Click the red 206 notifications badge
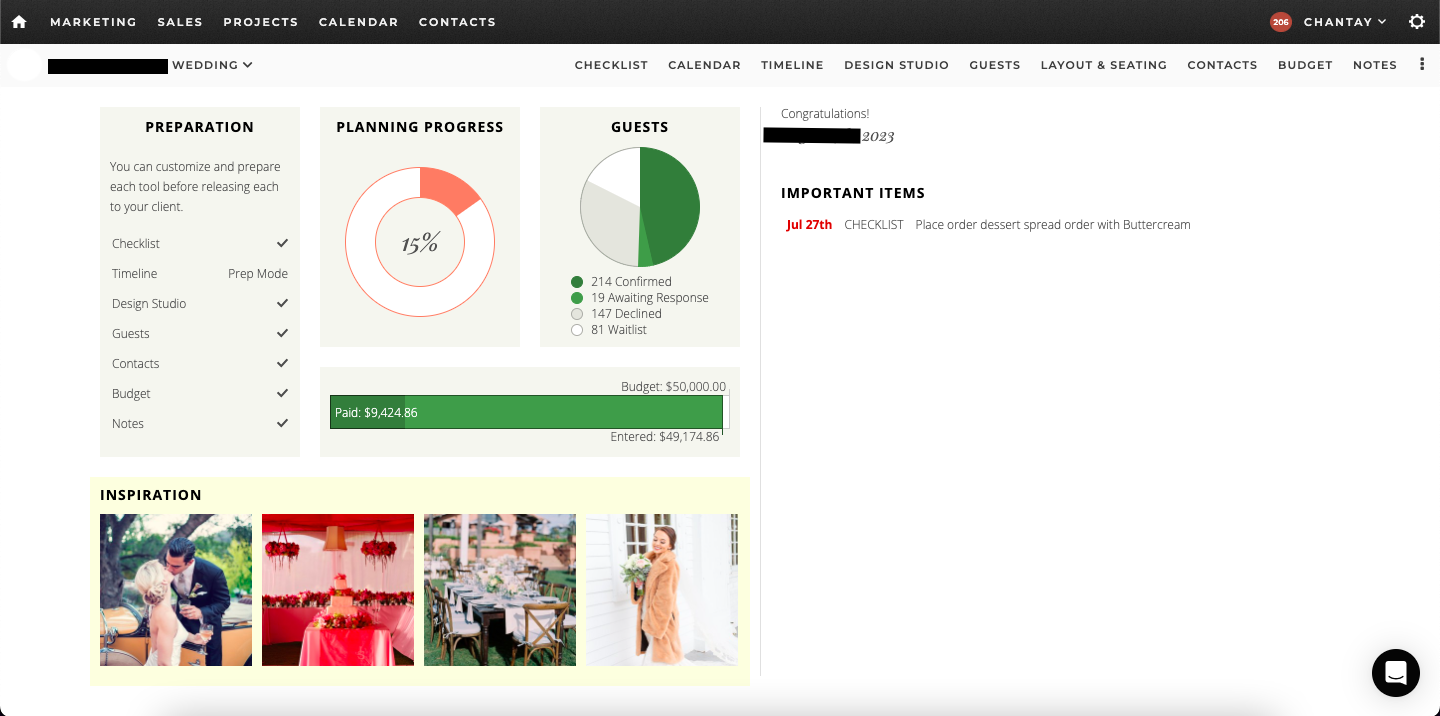Image resolution: width=1440 pixels, height=716 pixels. coord(1281,21)
